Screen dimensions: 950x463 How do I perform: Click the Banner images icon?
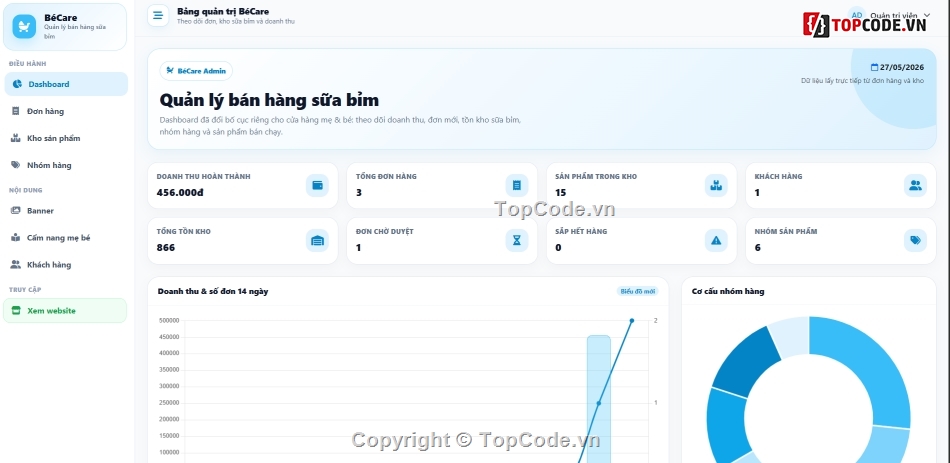pos(16,210)
